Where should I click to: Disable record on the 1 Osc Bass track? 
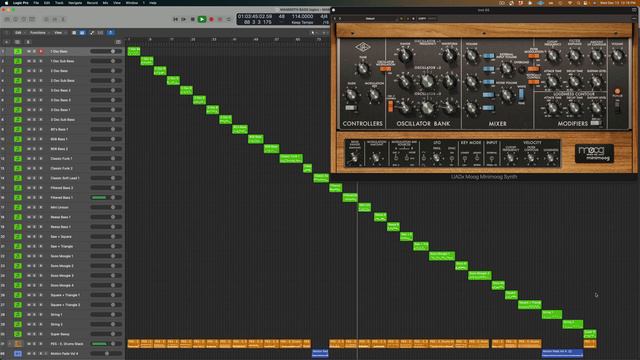point(41,51)
